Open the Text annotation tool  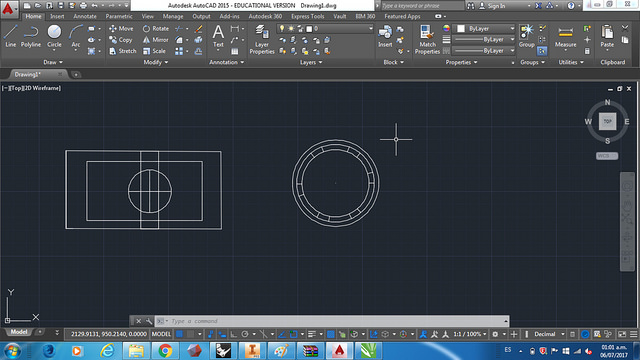point(218,36)
